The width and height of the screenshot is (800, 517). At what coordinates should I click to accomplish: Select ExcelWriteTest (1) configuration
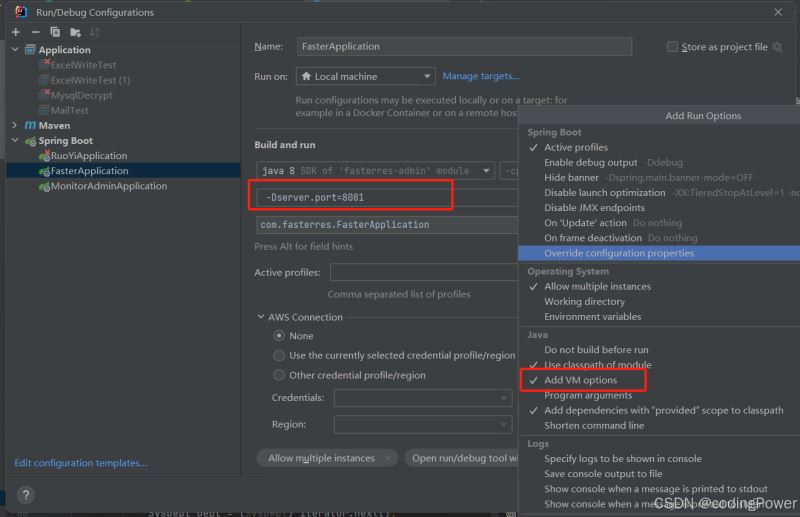pyautogui.click(x=90, y=80)
